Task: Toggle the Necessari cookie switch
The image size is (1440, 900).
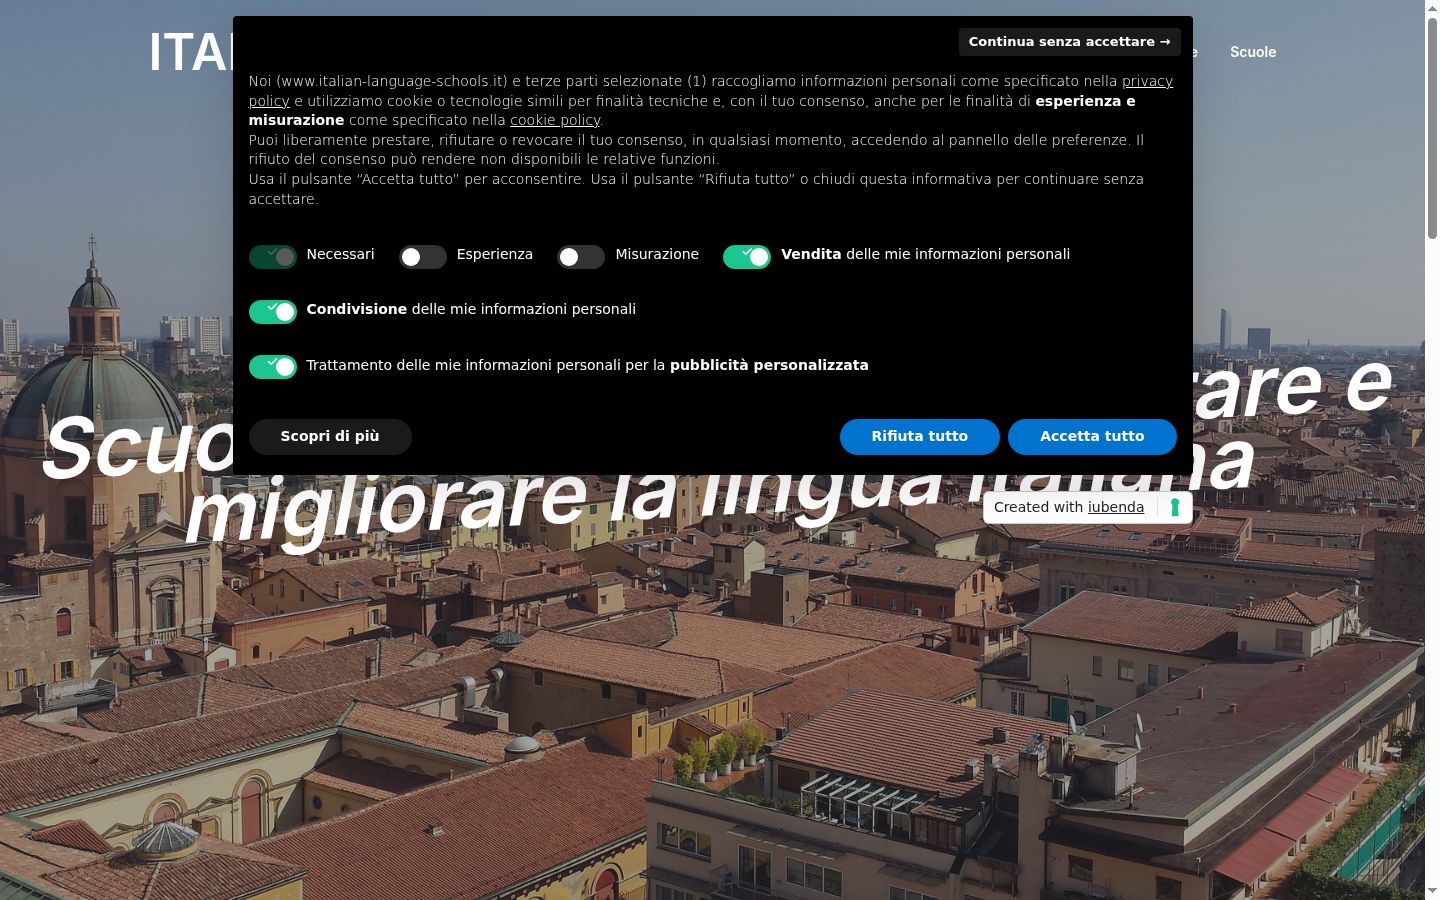Action: pos(273,257)
